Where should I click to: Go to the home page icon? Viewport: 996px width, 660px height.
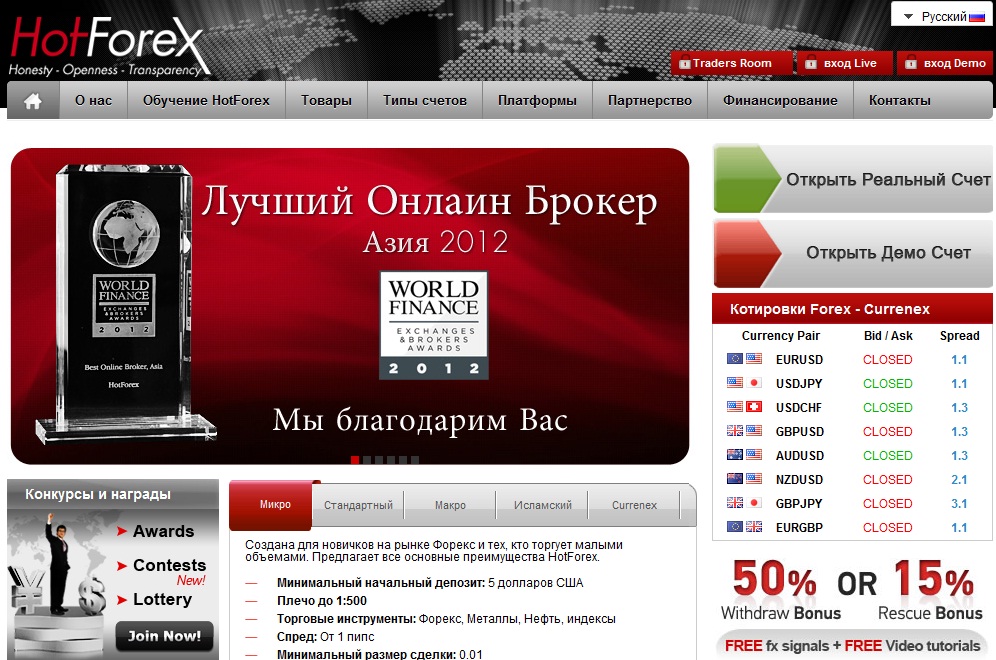tap(33, 100)
